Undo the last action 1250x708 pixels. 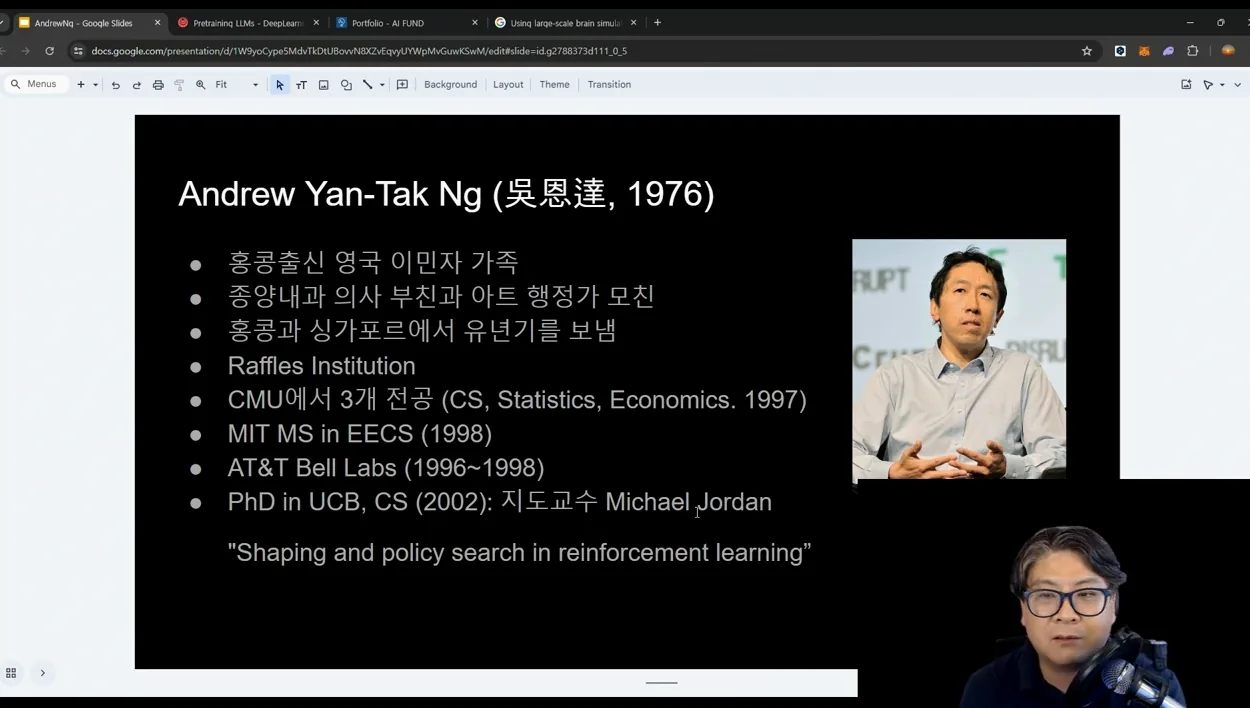[x=115, y=85]
